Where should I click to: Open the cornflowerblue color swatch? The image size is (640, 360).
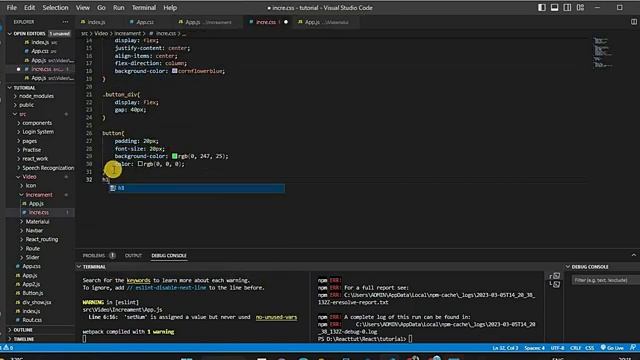174,71
